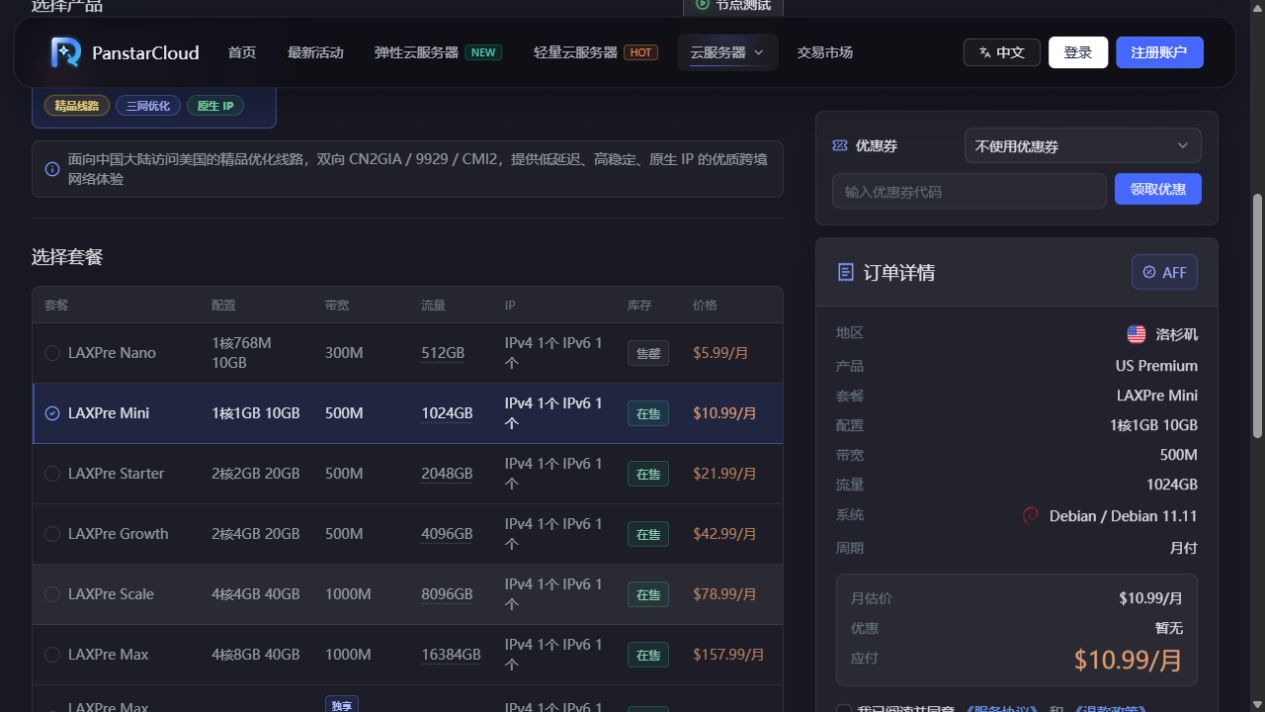The image size is (1265, 712).
Task: Open the 首页 nav item
Action: [x=242, y=52]
